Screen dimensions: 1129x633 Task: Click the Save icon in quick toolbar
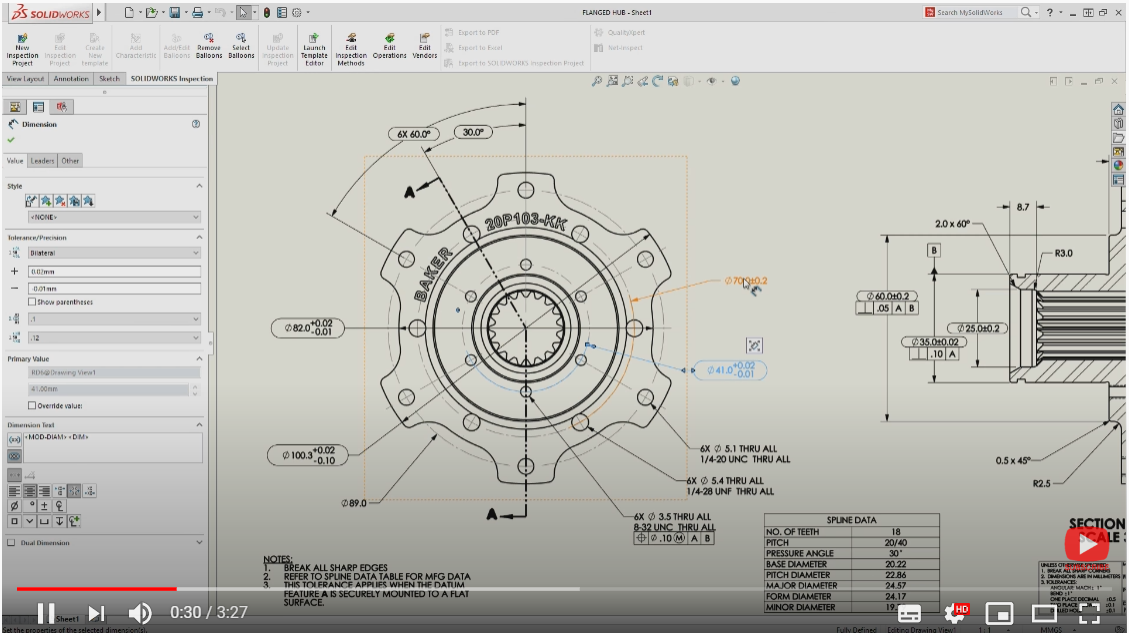pos(174,12)
